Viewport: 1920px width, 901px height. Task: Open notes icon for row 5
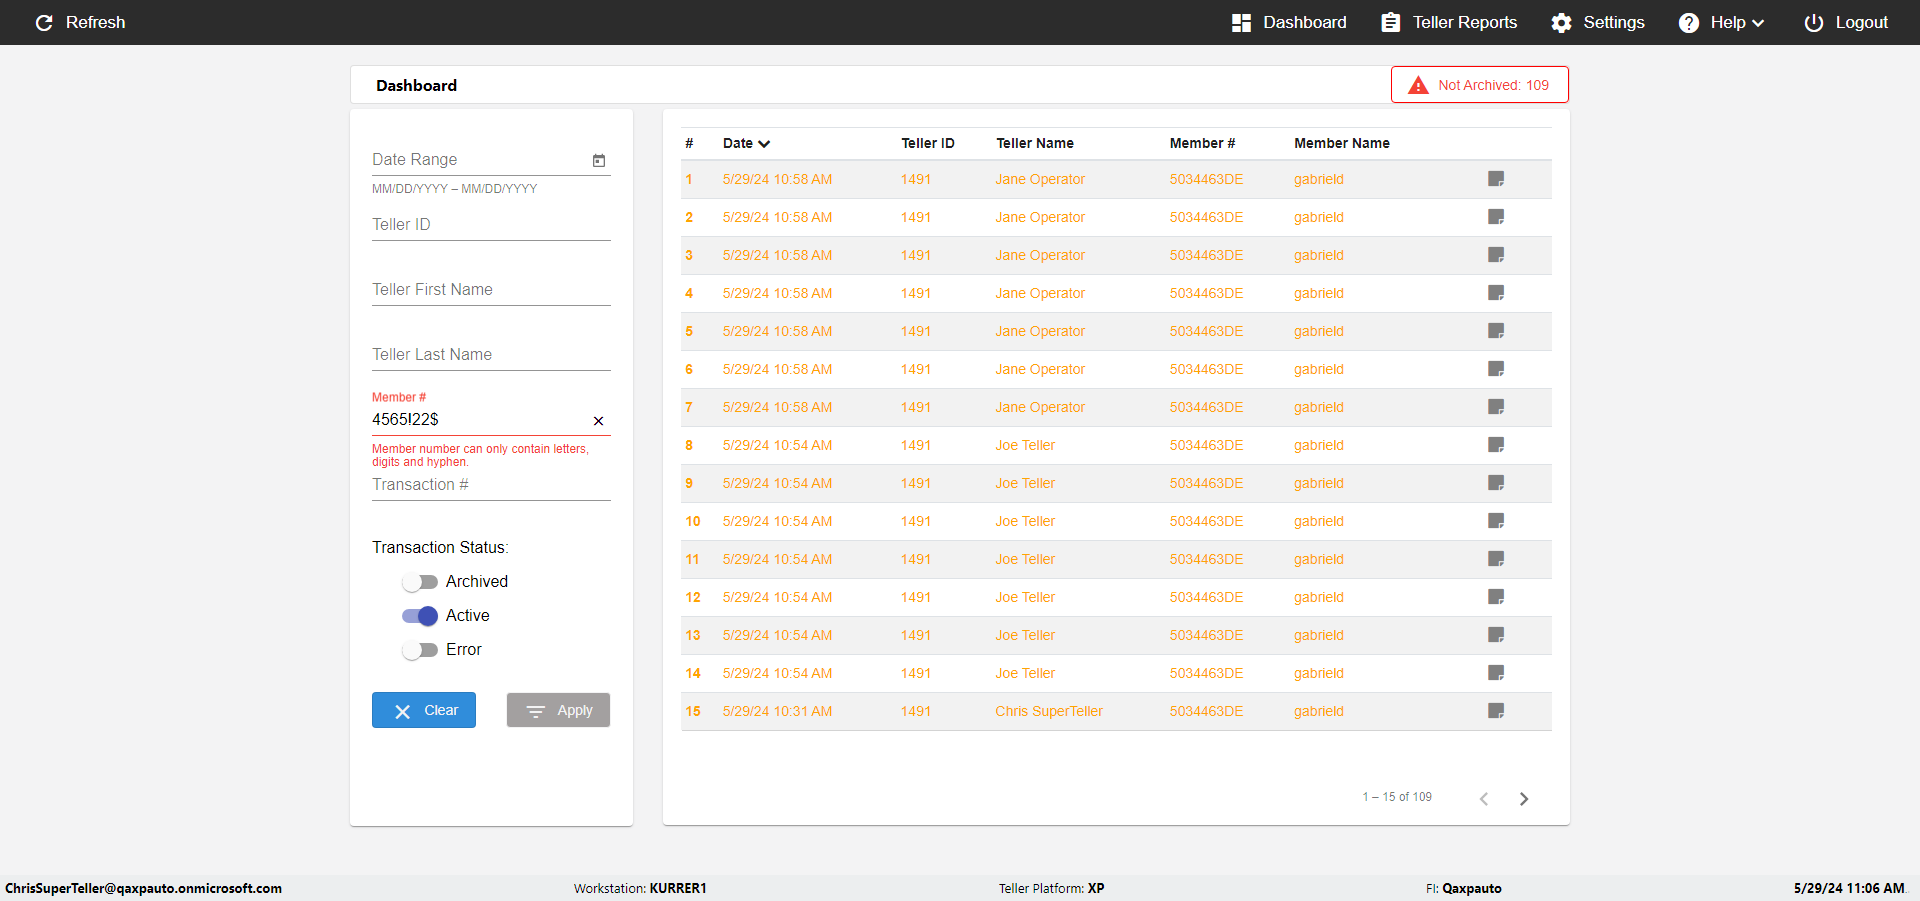1496,331
